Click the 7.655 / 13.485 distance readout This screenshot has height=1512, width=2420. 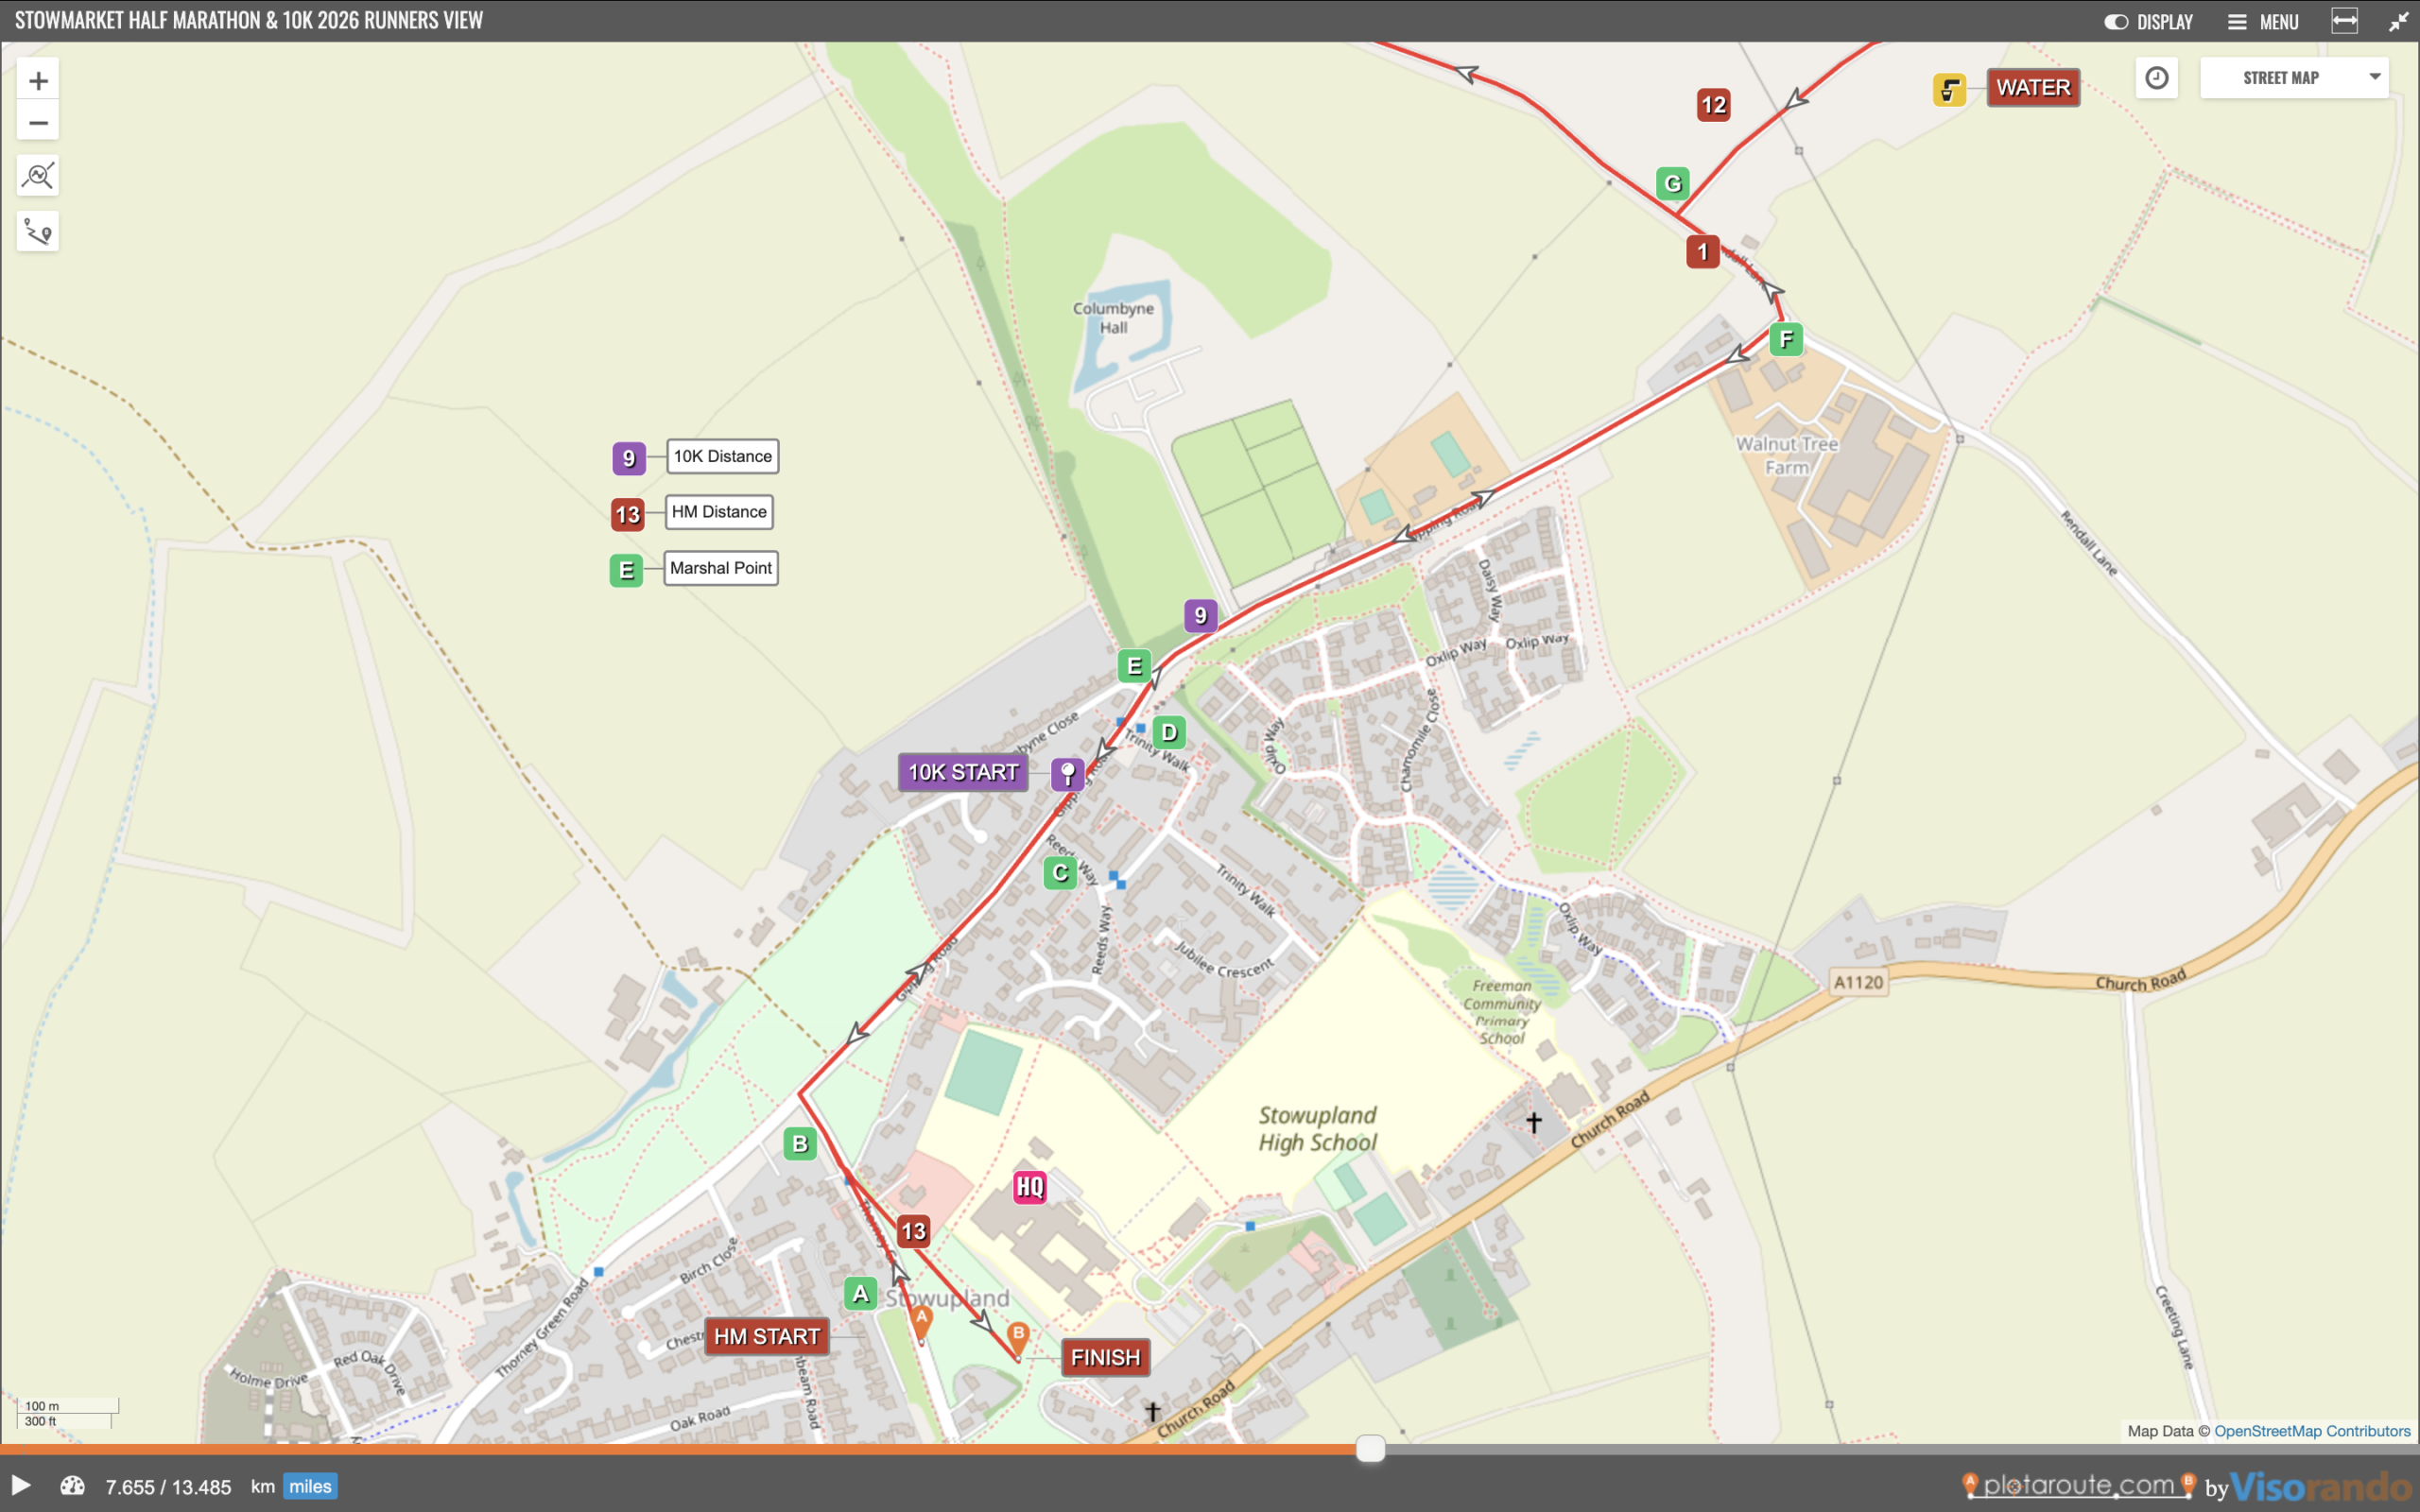coord(168,1487)
